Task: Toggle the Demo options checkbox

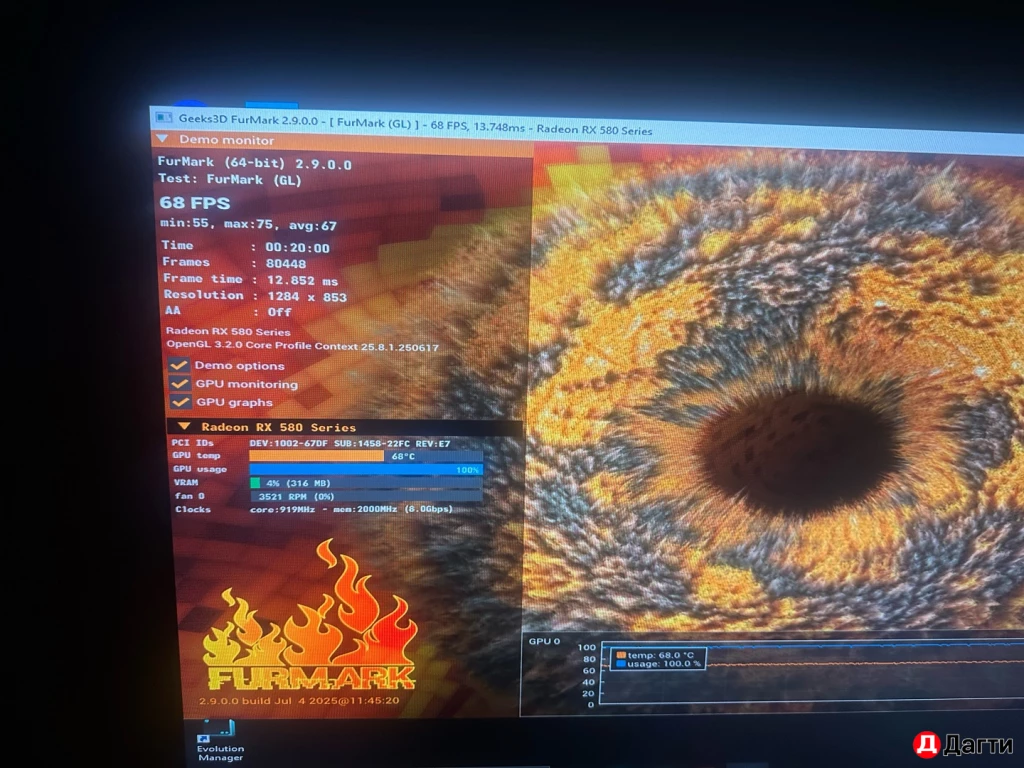Action: (179, 366)
